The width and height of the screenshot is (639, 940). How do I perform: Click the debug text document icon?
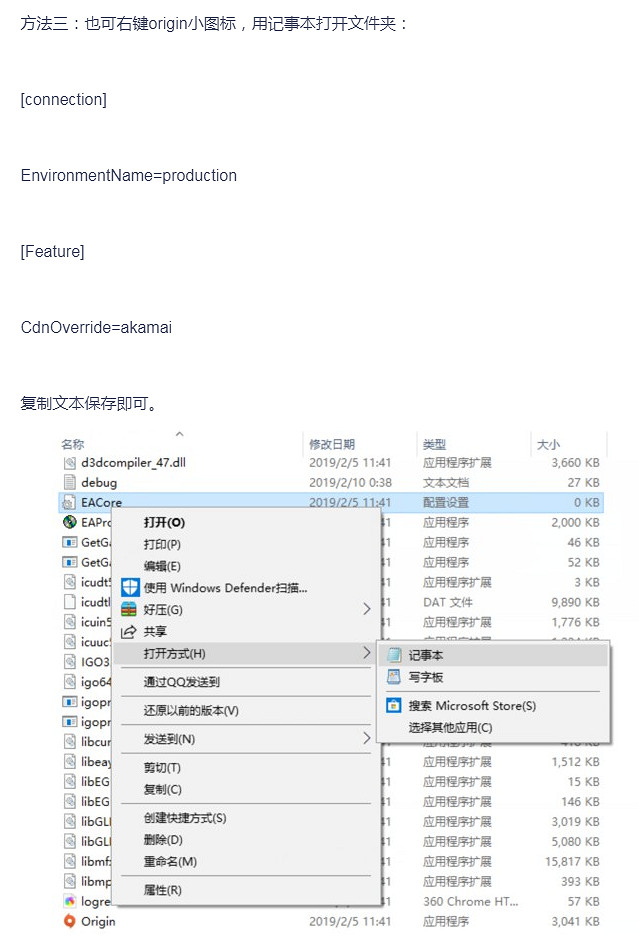[x=69, y=483]
